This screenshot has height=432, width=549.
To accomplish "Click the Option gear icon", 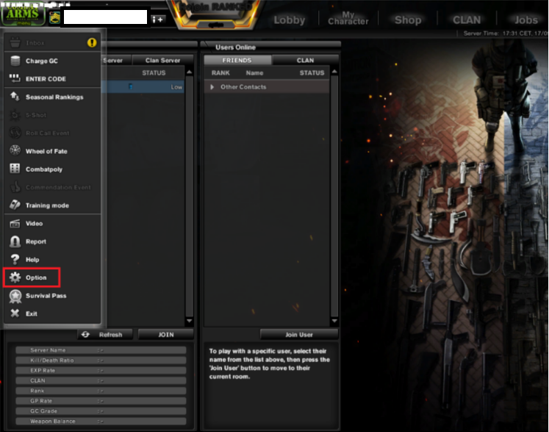I will pos(15,277).
